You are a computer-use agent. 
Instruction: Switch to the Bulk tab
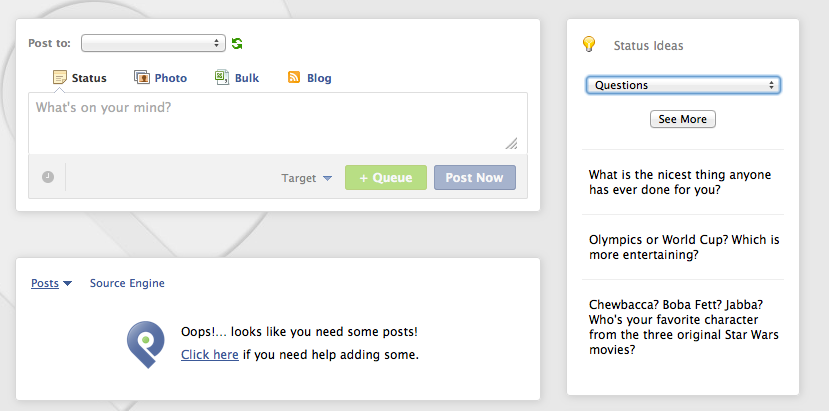(x=247, y=78)
